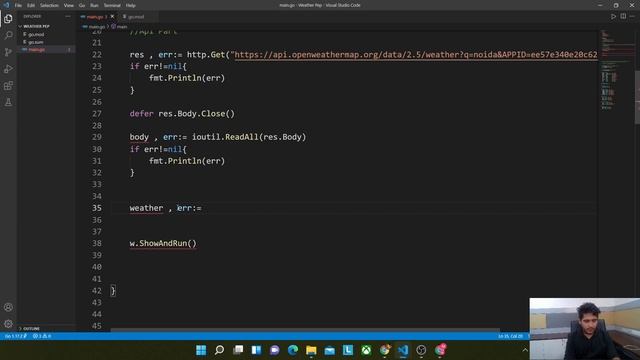Click w.ShowAndRun() on line 38

(x=163, y=243)
